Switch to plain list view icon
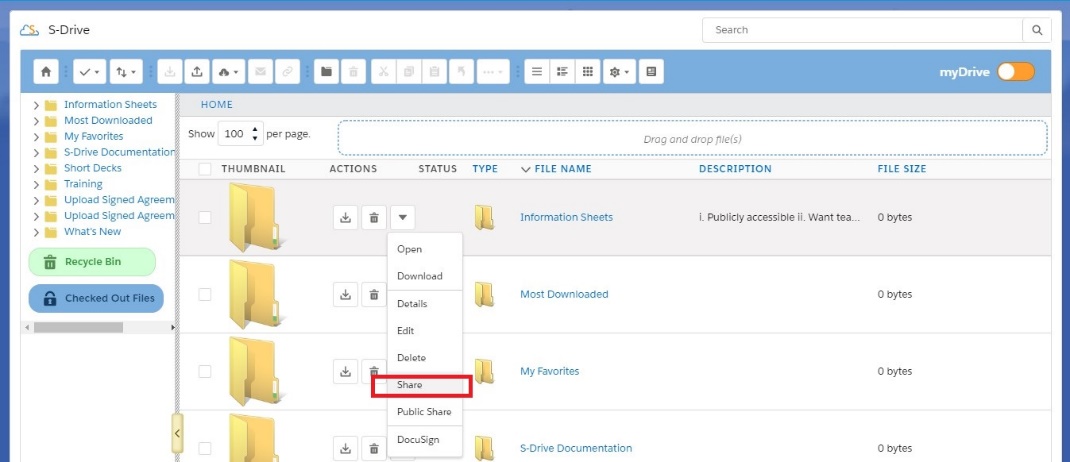 click(x=537, y=72)
